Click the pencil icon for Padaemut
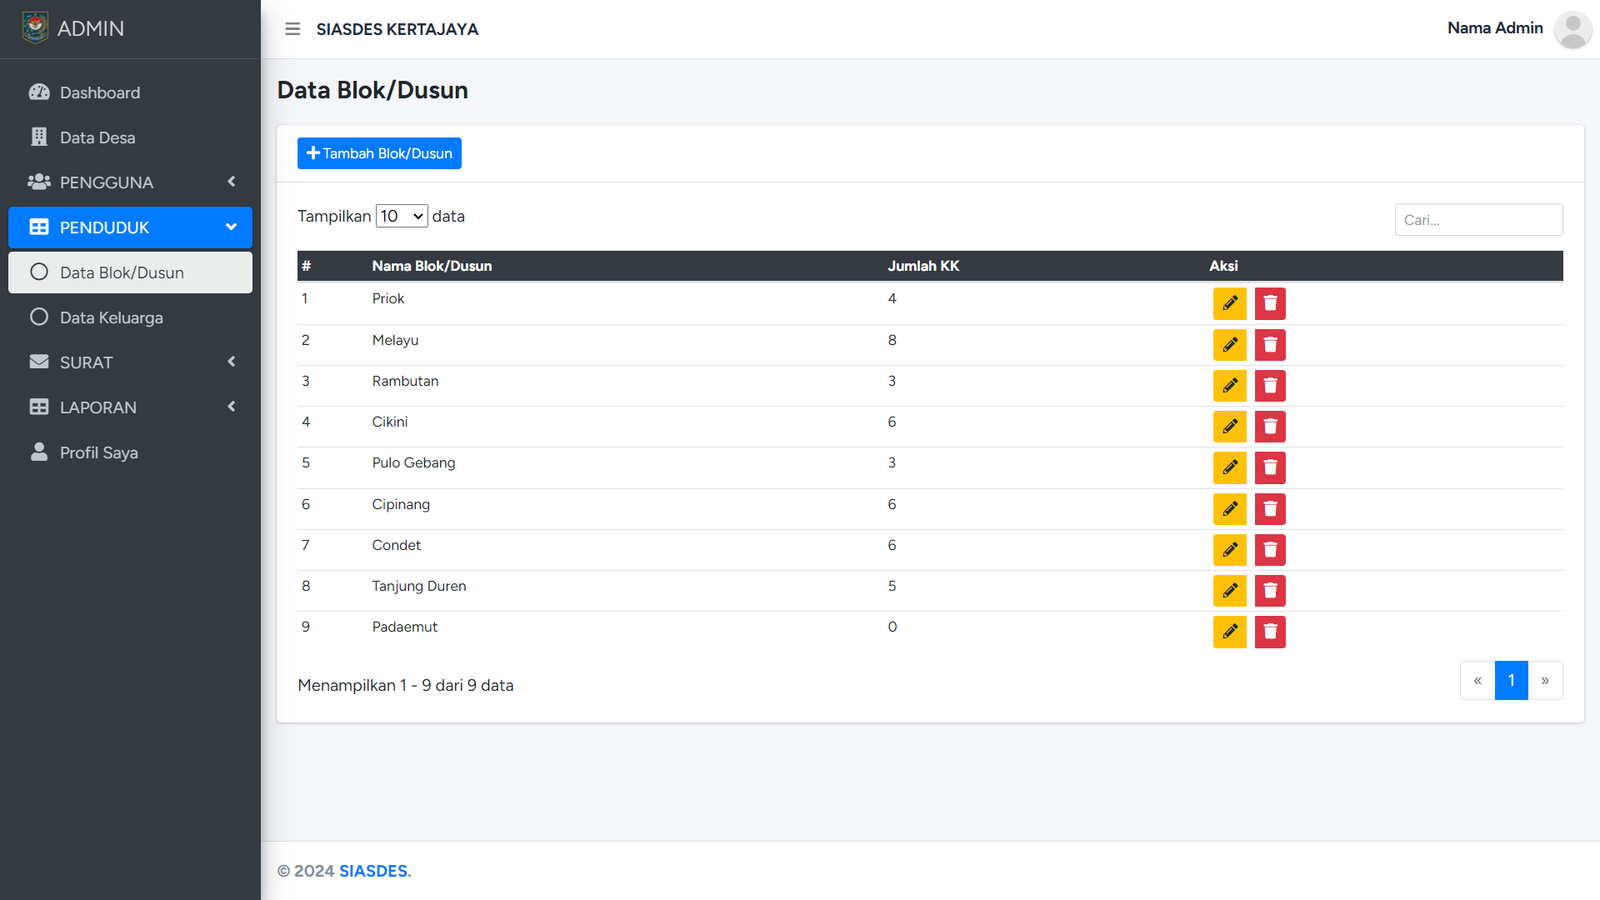Image resolution: width=1600 pixels, height=900 pixels. pos(1229,632)
